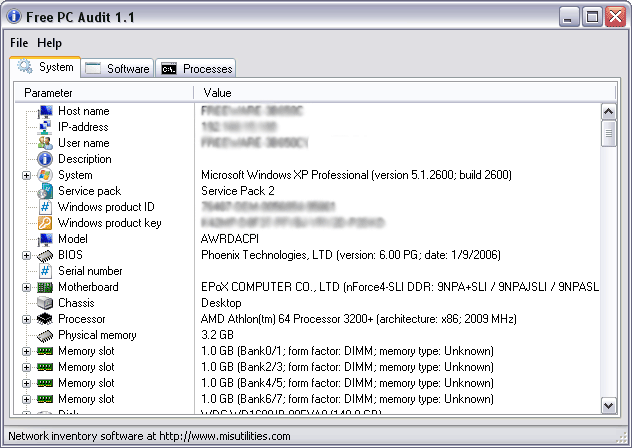Click the Microsoft Windows XP Professional value

(x=356, y=175)
